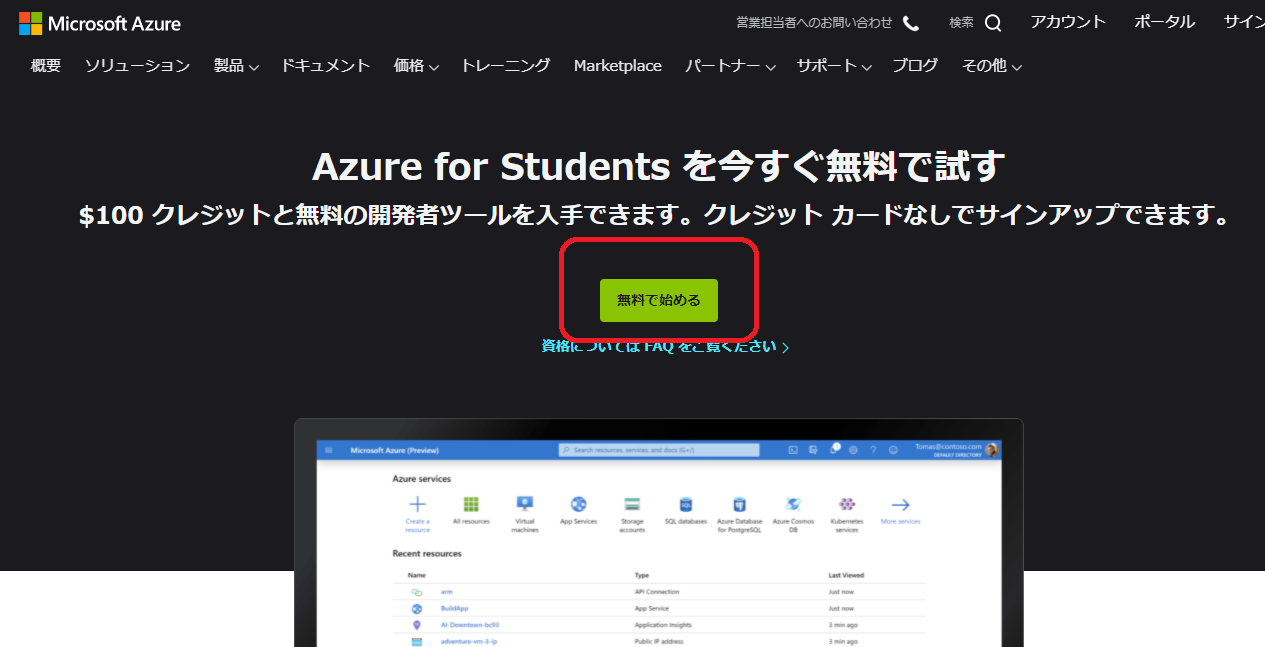This screenshot has height=647, width=1265.
Task: Click the icon beside AI-Downtown-bc93
Action: click(417, 625)
